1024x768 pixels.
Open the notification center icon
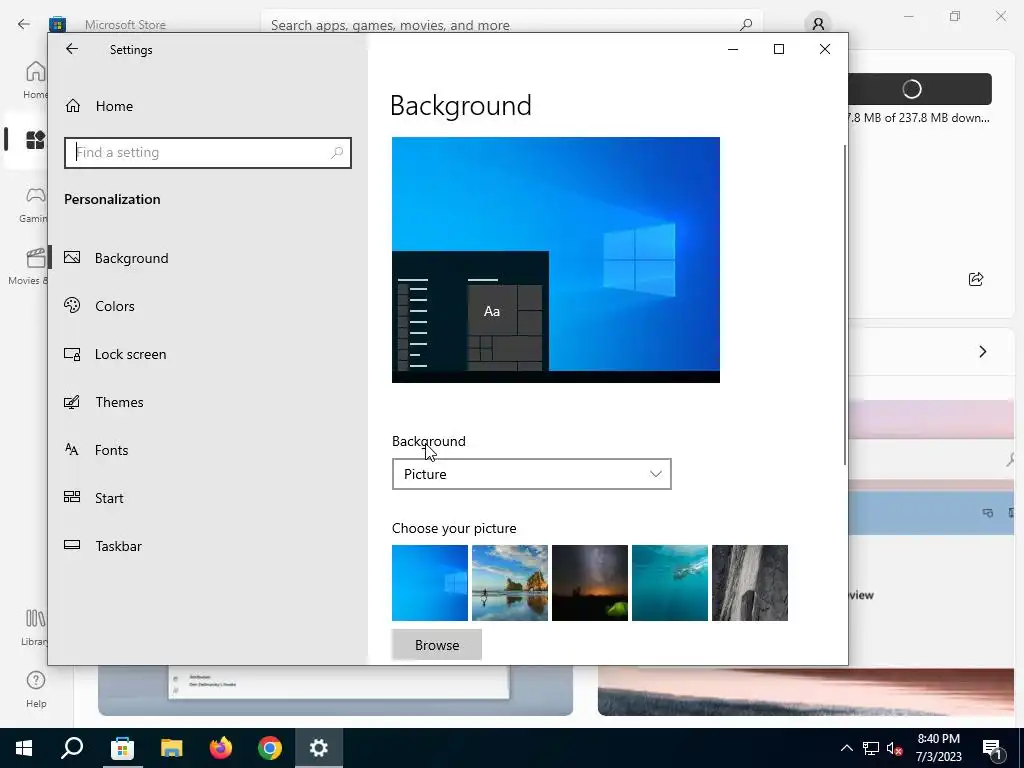pyautogui.click(x=993, y=748)
